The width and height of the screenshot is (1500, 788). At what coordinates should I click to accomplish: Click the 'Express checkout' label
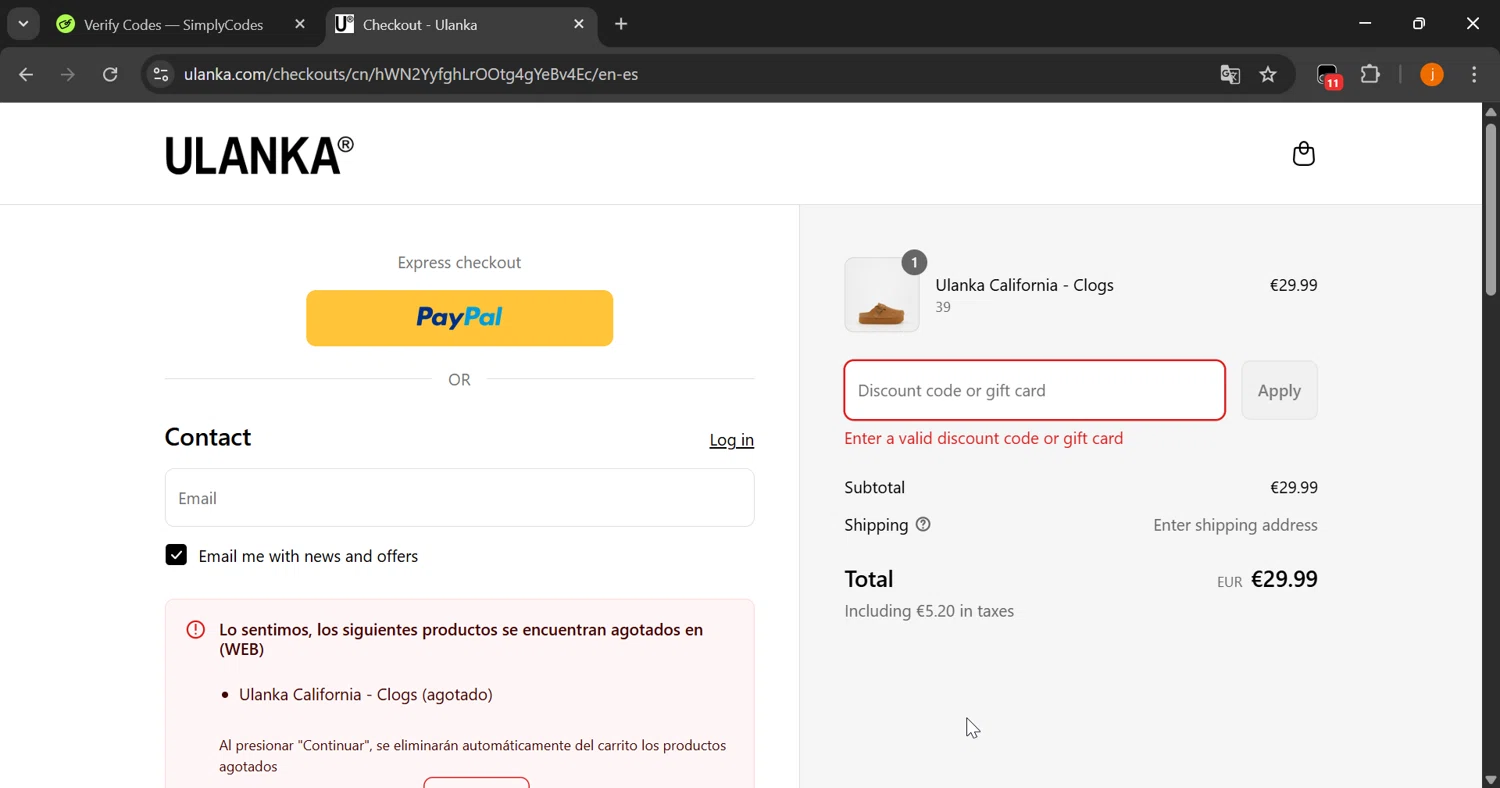coord(459,263)
